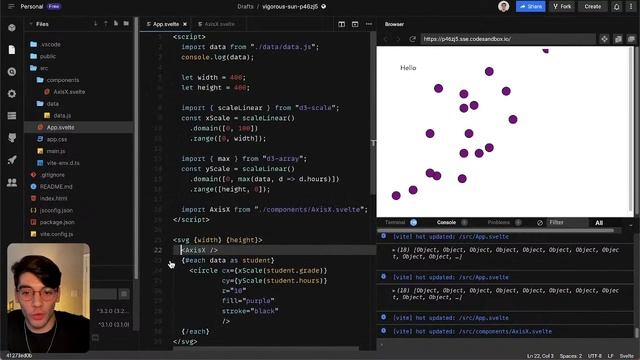This screenshot has width=640, height=360.
Task: Select the Browser panel tab
Action: click(x=394, y=24)
